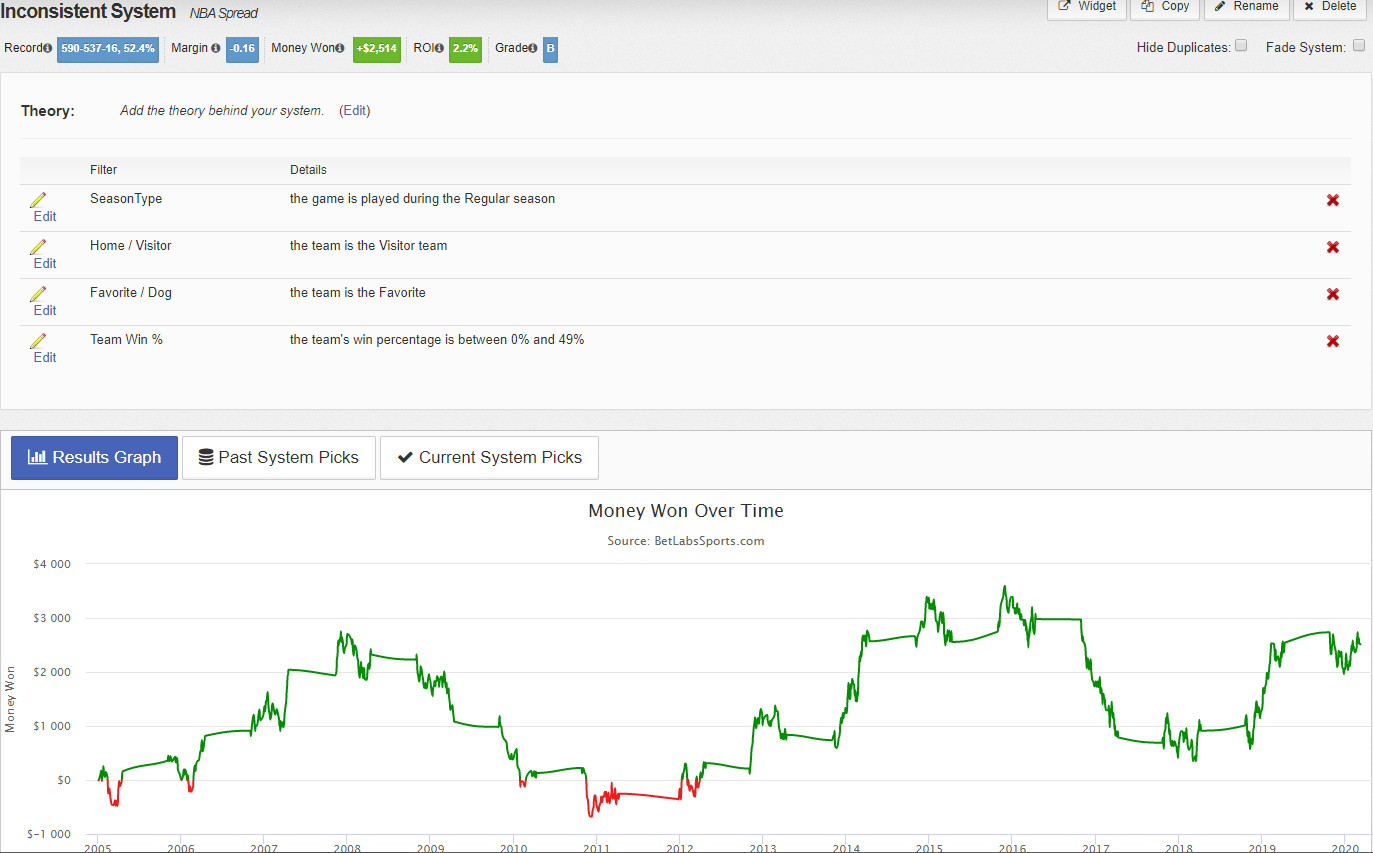Viewport: 1373px width, 853px height.
Task: Open the Past System Picks tab
Action: coord(278,458)
